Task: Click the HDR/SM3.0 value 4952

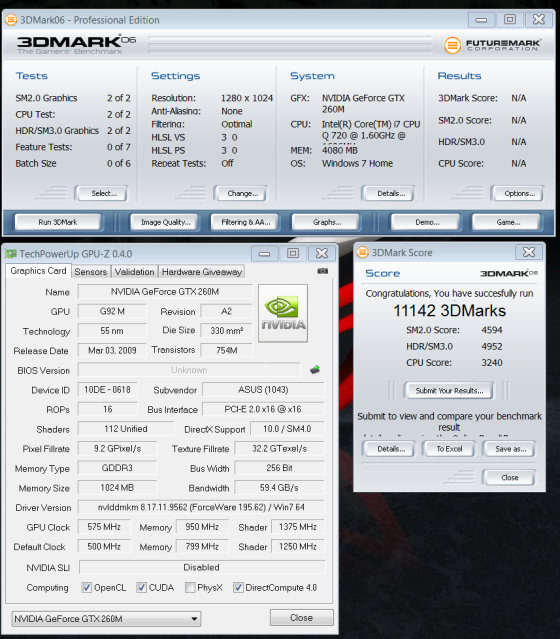Action: 492,346
